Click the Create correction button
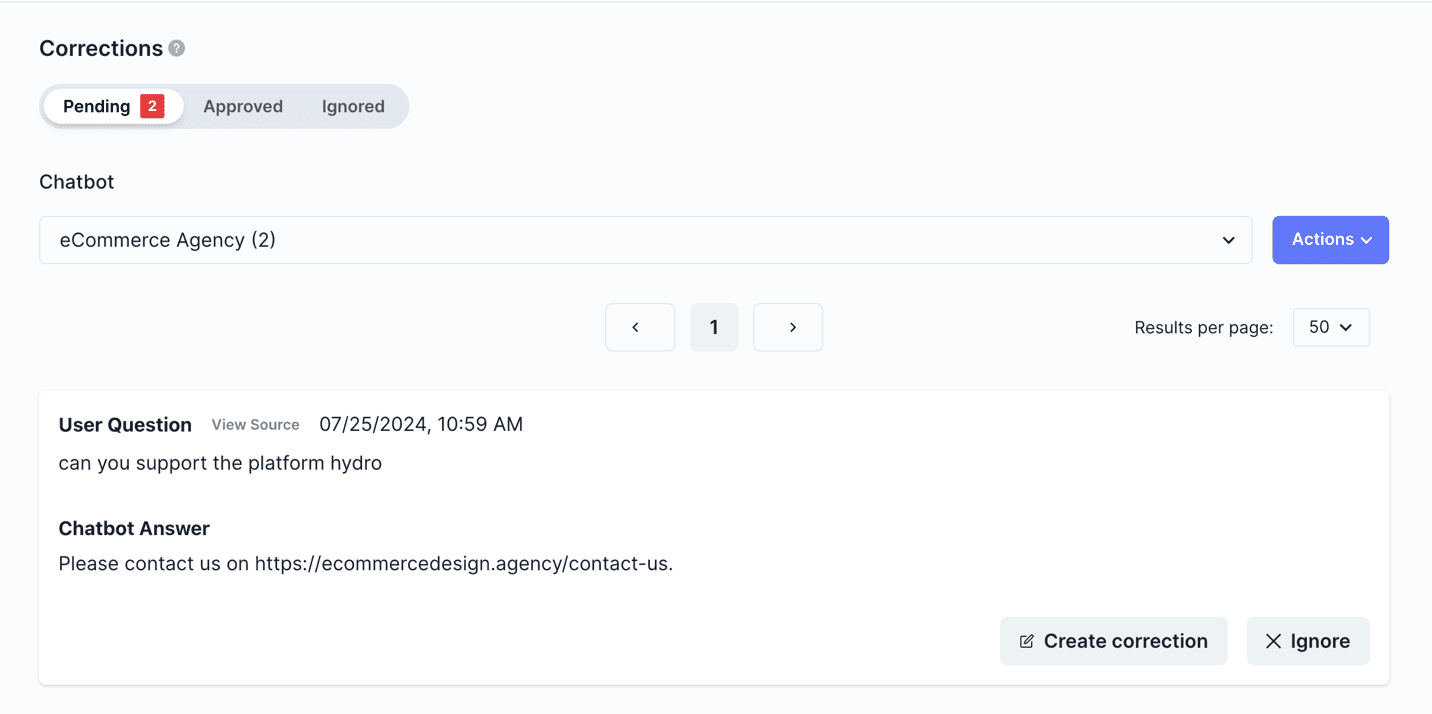This screenshot has height=714, width=1432. (x=1113, y=641)
